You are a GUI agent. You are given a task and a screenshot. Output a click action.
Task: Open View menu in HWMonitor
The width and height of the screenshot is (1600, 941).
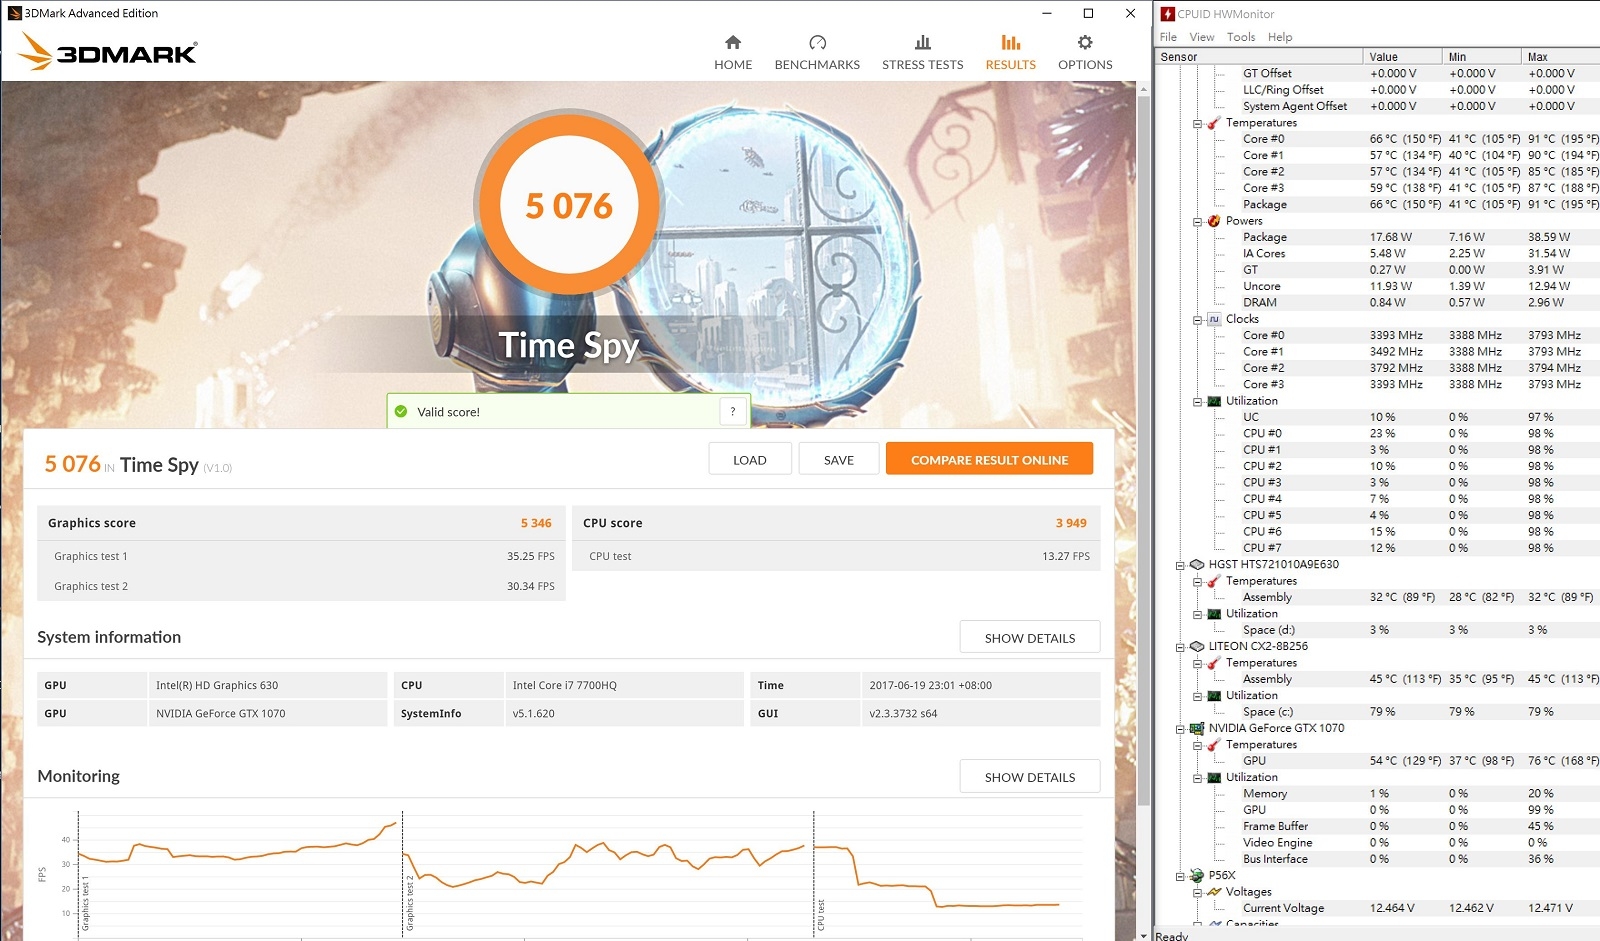click(1201, 37)
